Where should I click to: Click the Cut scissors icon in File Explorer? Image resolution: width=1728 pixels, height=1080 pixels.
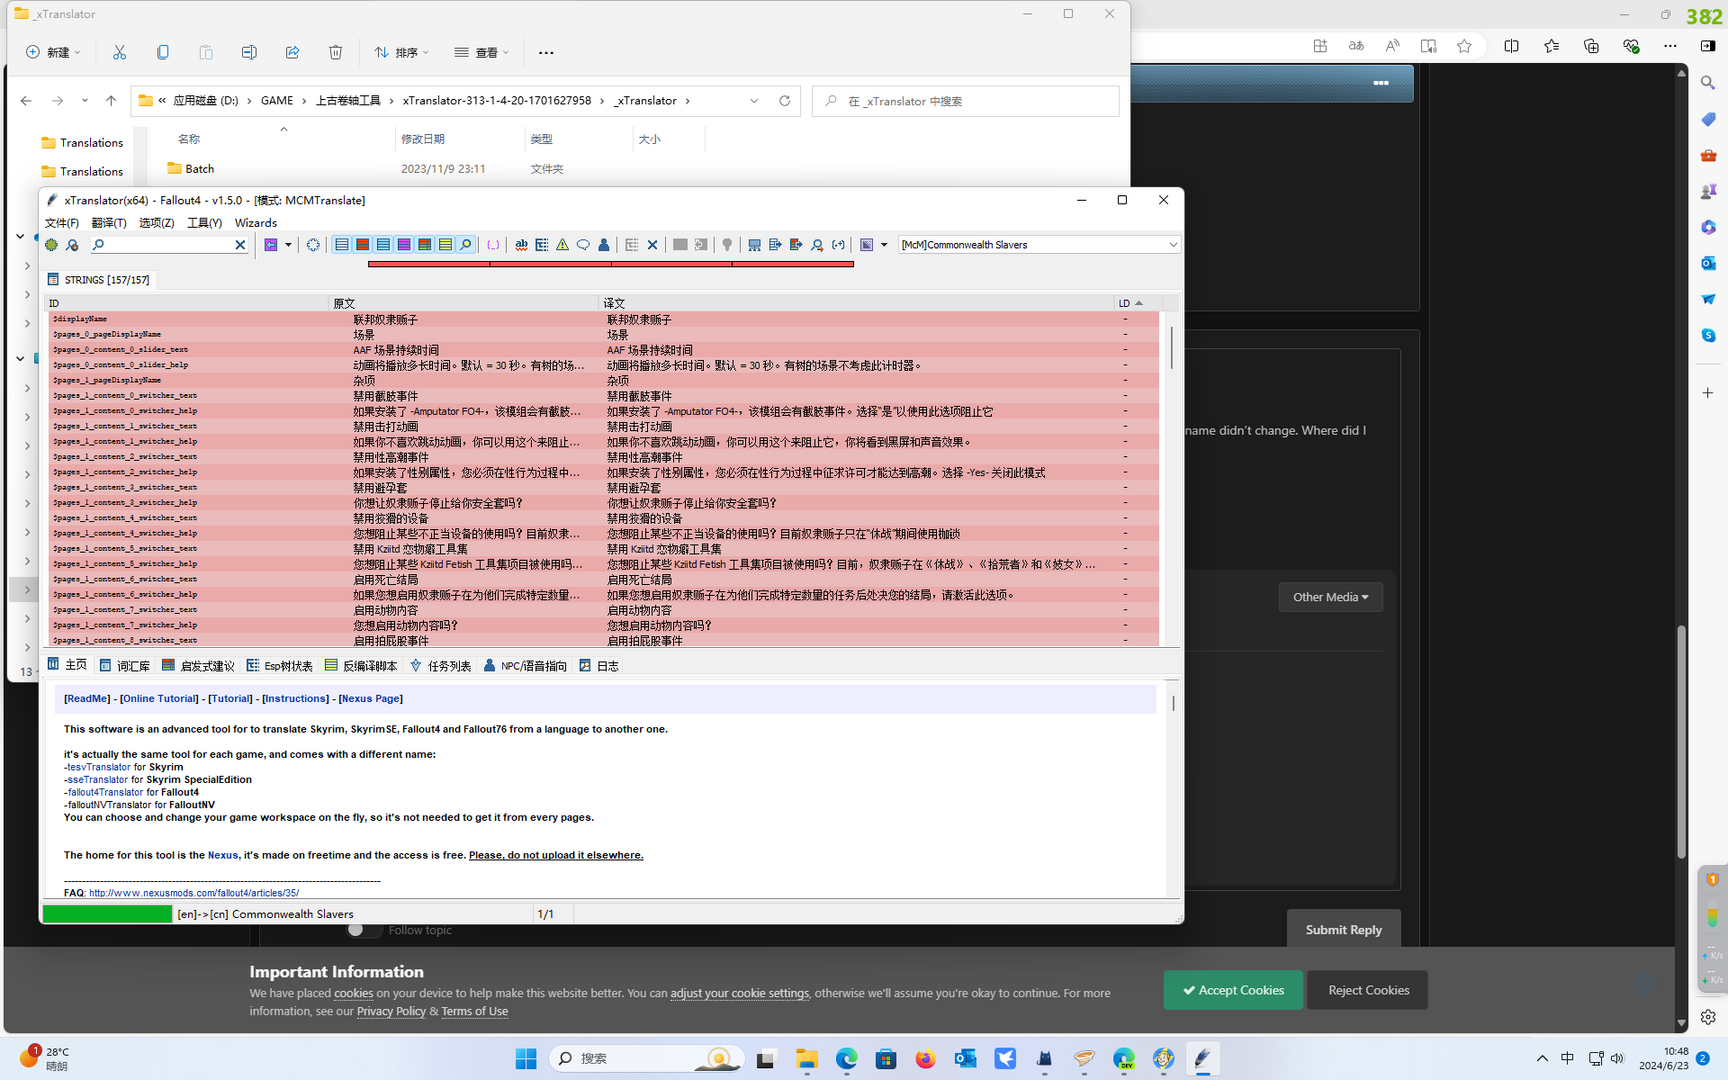click(120, 52)
